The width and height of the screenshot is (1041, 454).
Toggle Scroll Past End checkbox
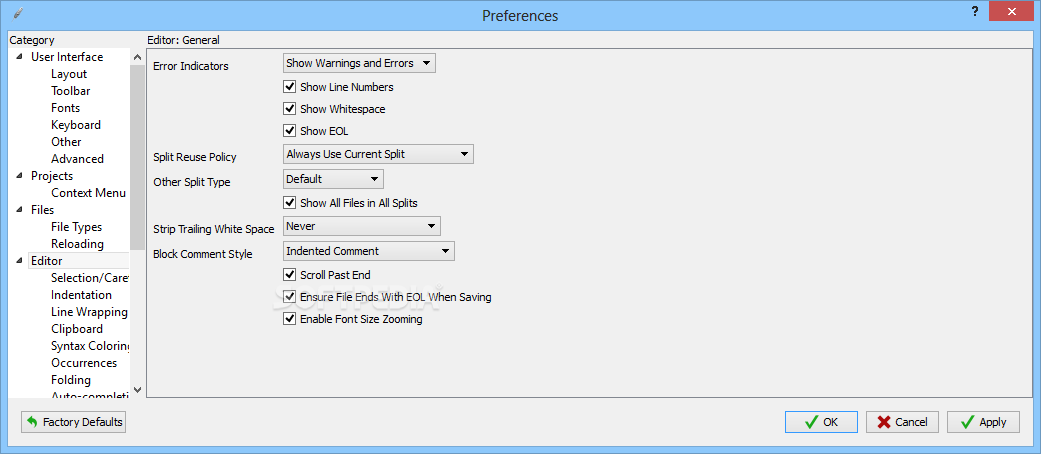click(x=289, y=274)
